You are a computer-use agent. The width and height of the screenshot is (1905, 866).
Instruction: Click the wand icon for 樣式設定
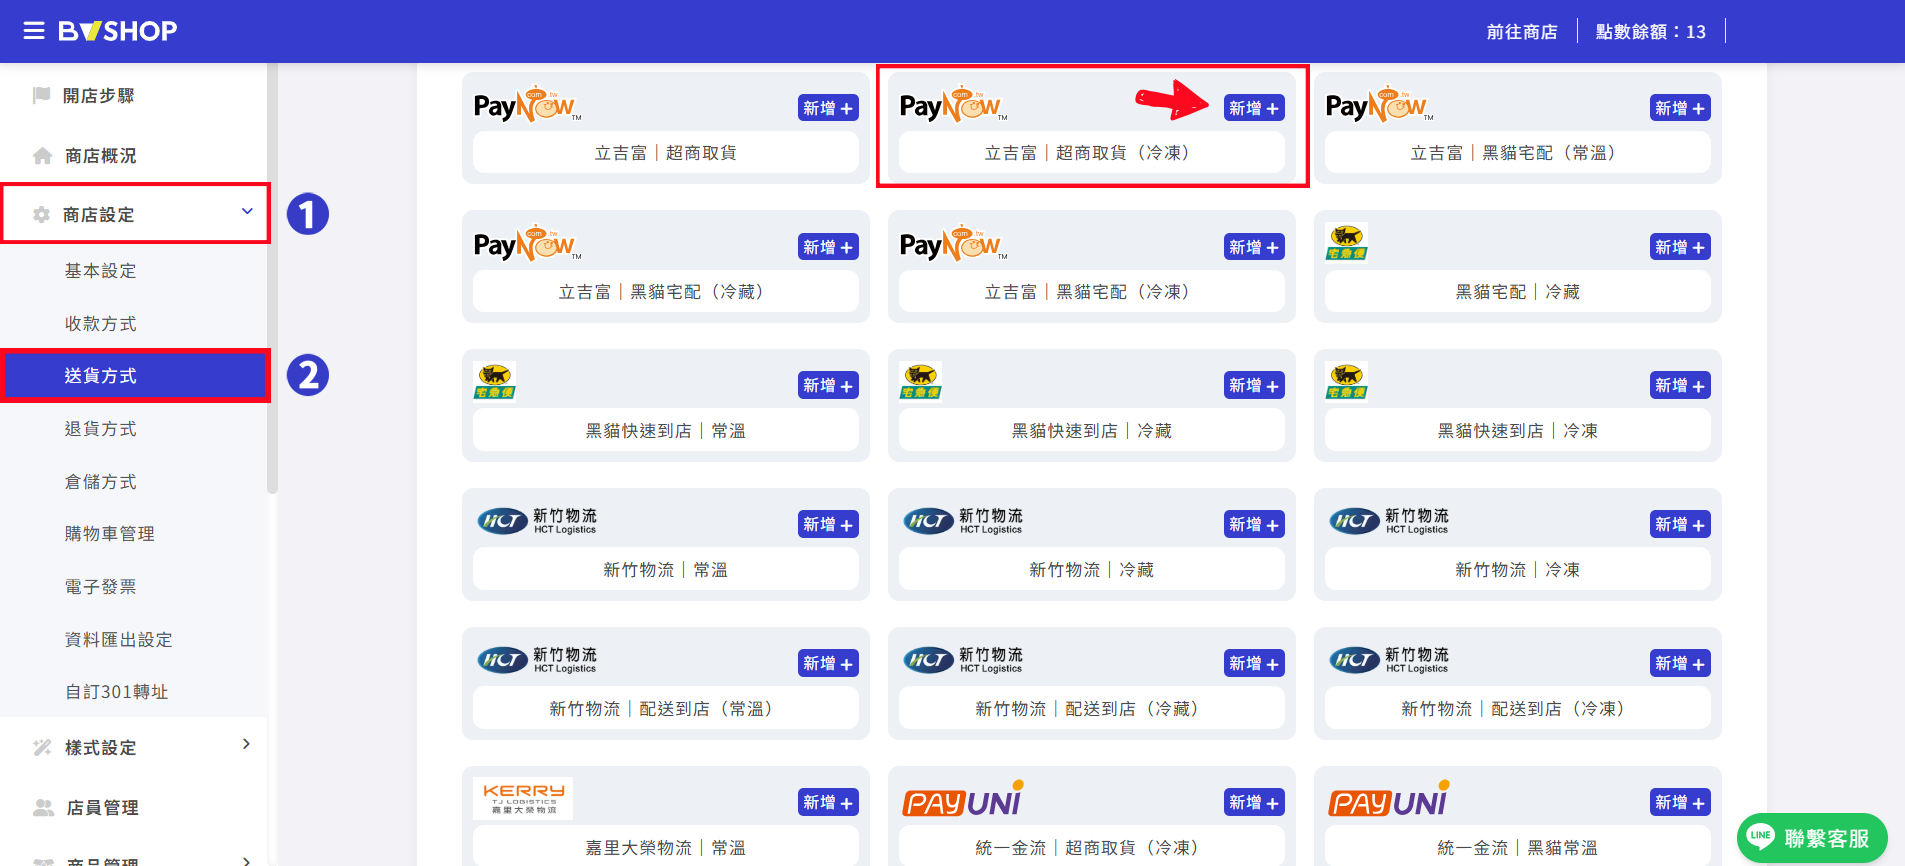pos(42,747)
